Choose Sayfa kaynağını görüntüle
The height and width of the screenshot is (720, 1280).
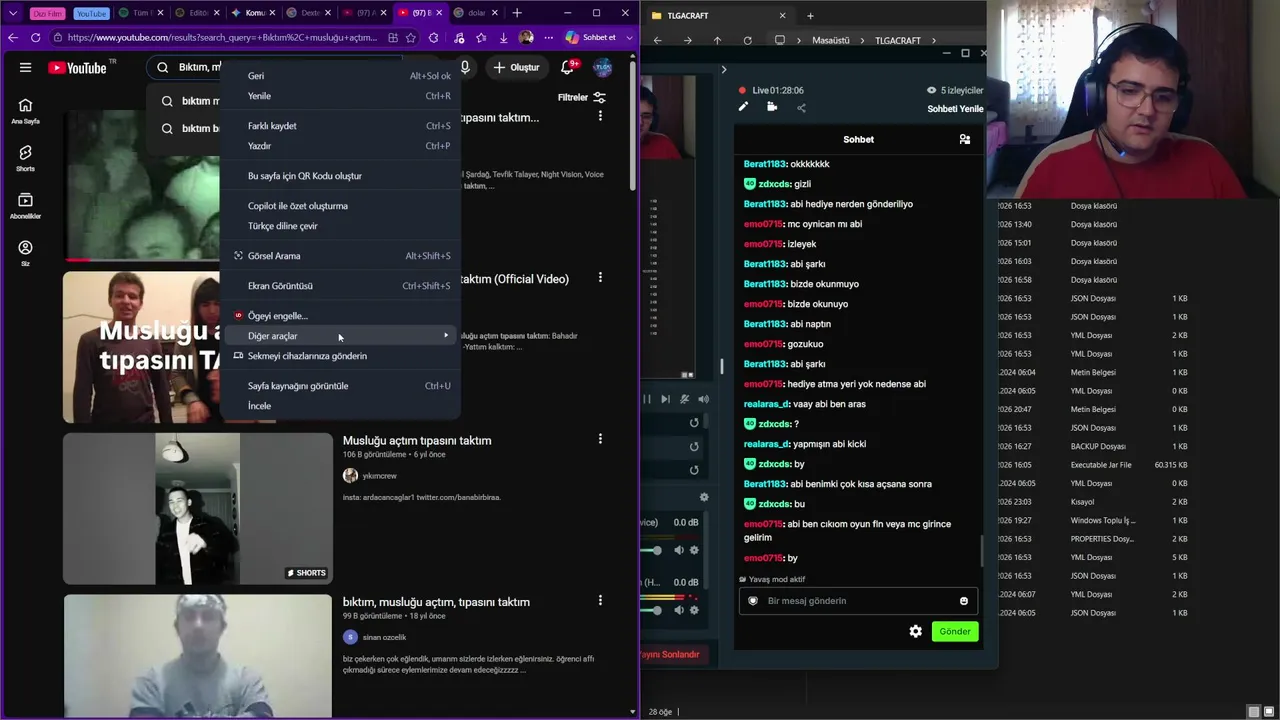pyautogui.click(x=340, y=386)
